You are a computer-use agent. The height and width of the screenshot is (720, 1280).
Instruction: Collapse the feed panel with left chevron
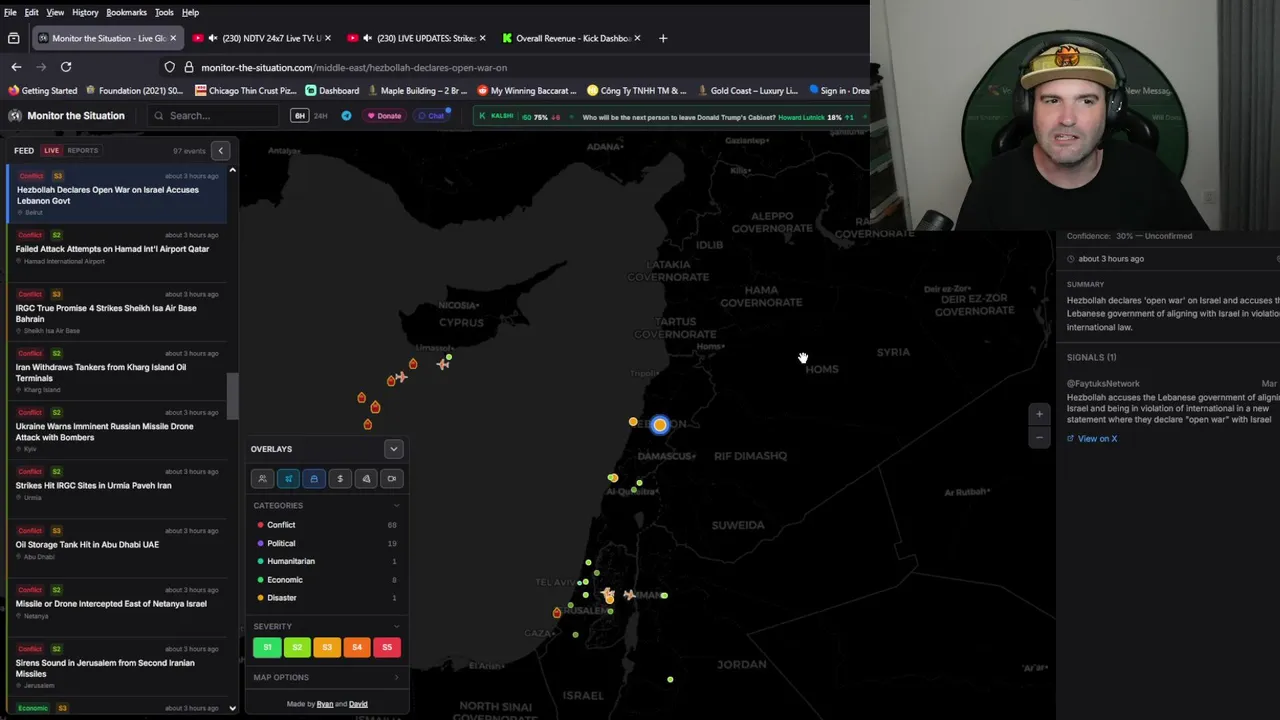(221, 151)
